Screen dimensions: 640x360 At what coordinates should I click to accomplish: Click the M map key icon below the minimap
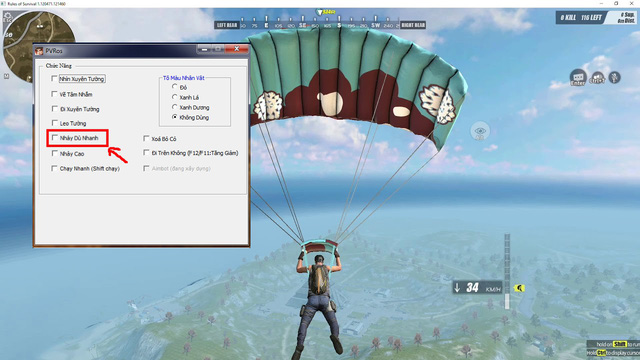(6, 76)
